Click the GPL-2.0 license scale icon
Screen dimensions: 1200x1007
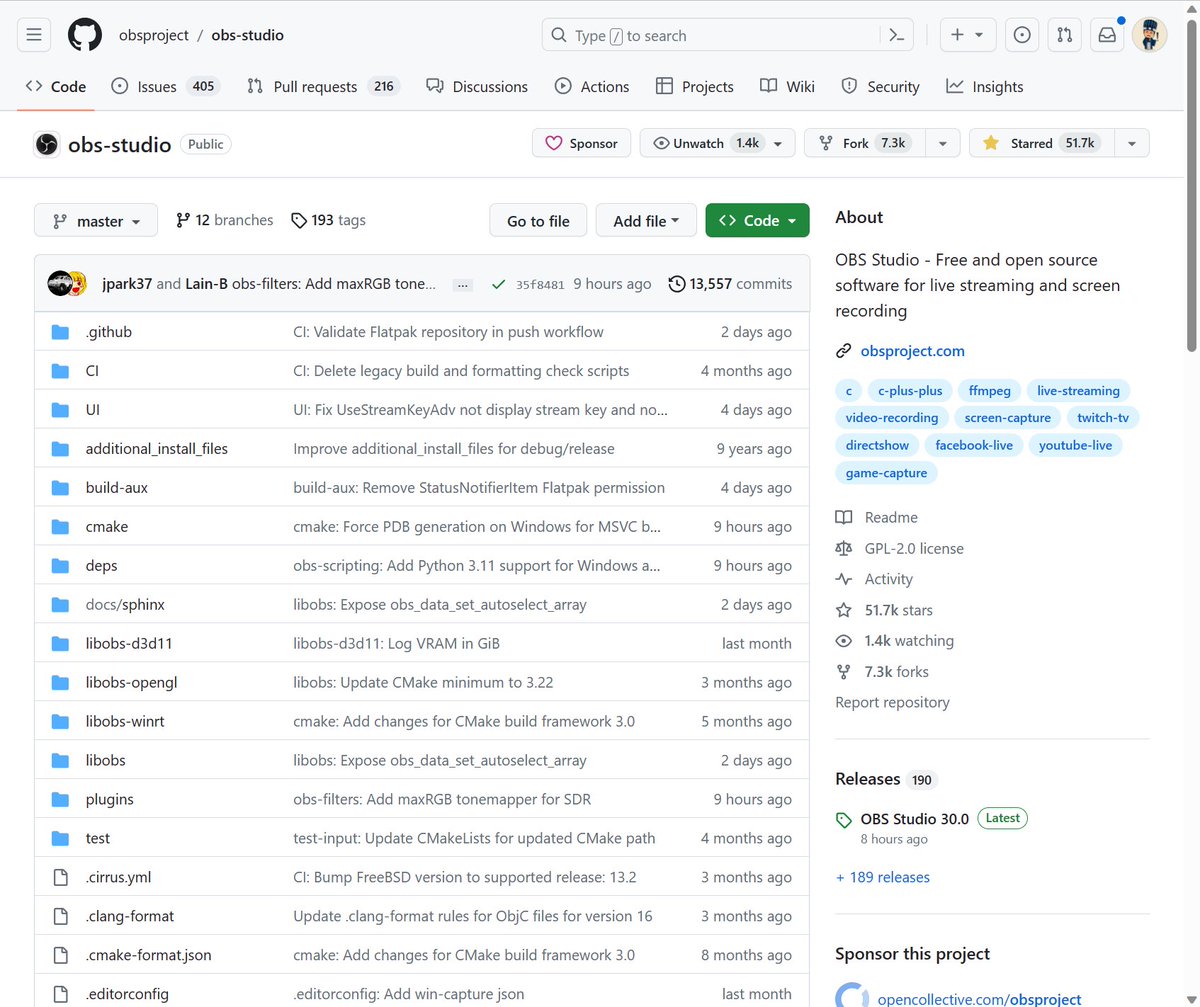tap(844, 548)
